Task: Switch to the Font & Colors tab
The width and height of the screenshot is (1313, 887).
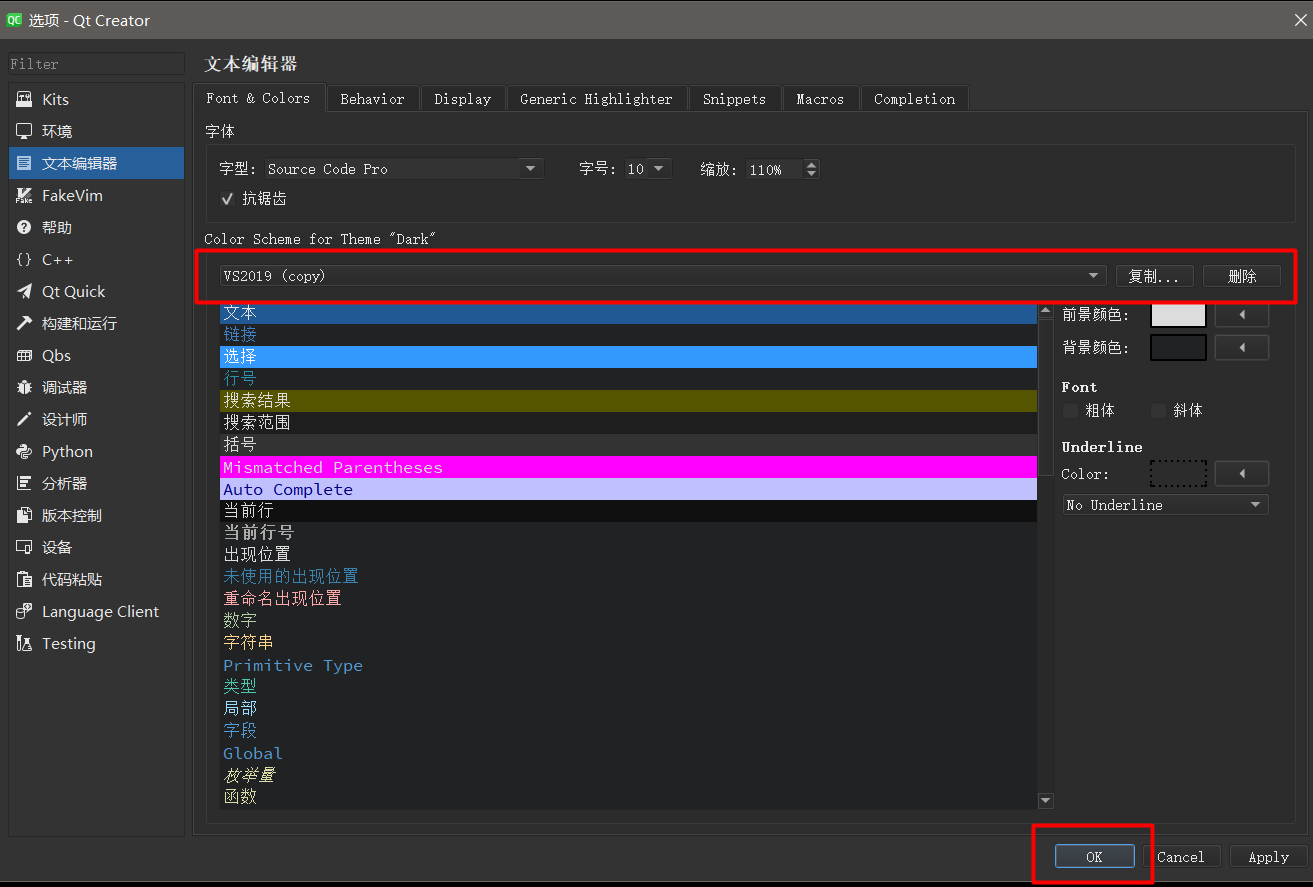Action: 258,98
